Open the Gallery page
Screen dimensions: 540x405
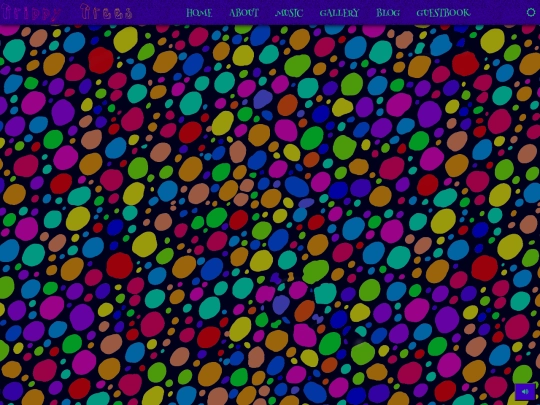click(339, 13)
